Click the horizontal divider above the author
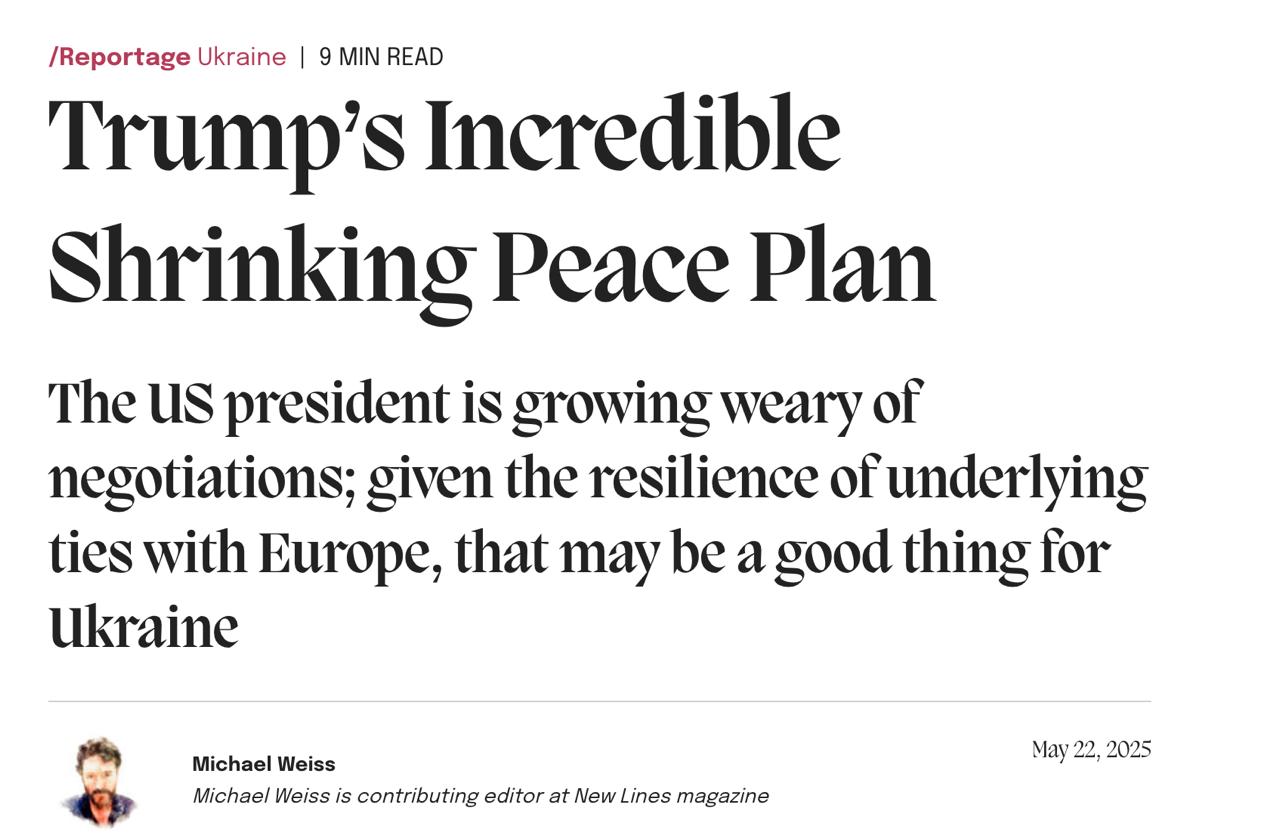Viewport: 1280px width, 836px height. pyautogui.click(x=599, y=701)
